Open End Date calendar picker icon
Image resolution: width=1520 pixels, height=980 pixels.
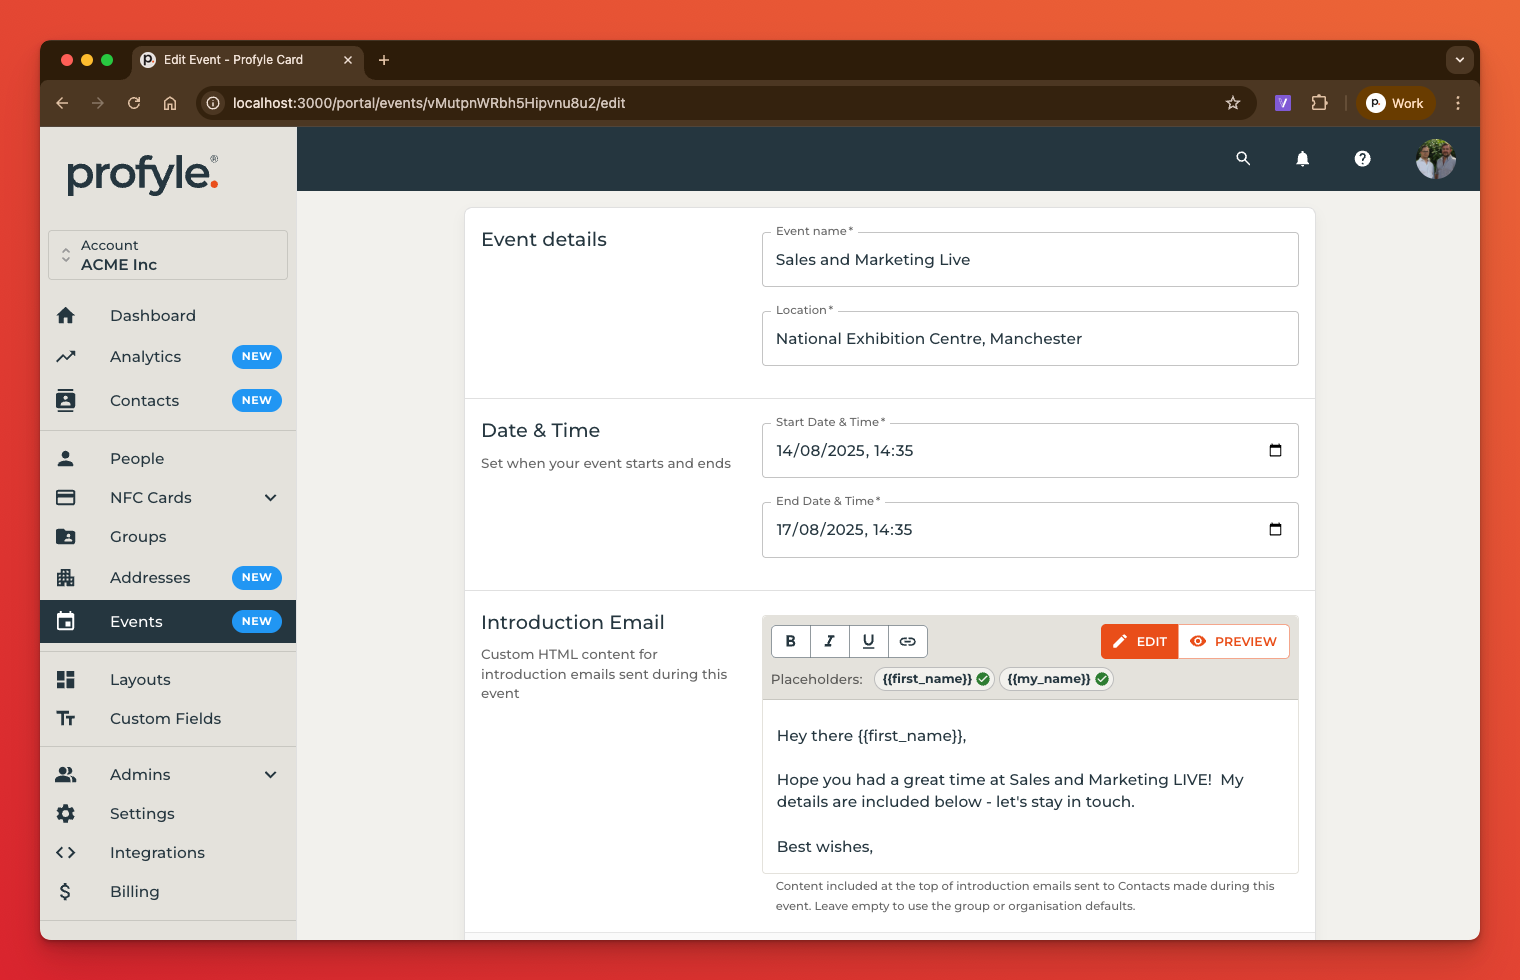pyautogui.click(x=1275, y=529)
